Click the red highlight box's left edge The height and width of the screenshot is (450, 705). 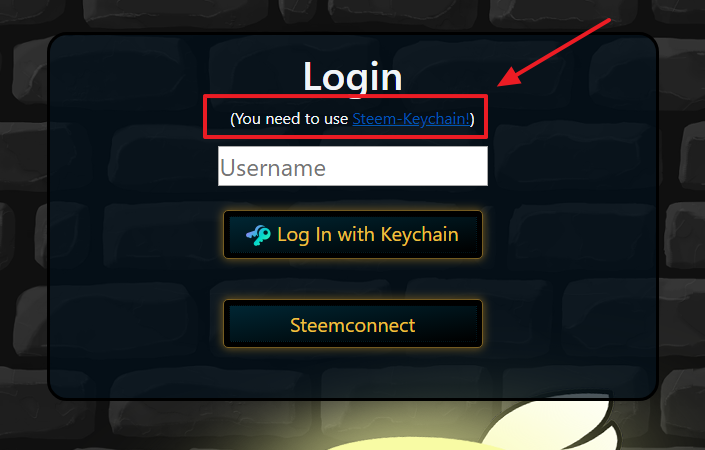pyautogui.click(x=205, y=116)
